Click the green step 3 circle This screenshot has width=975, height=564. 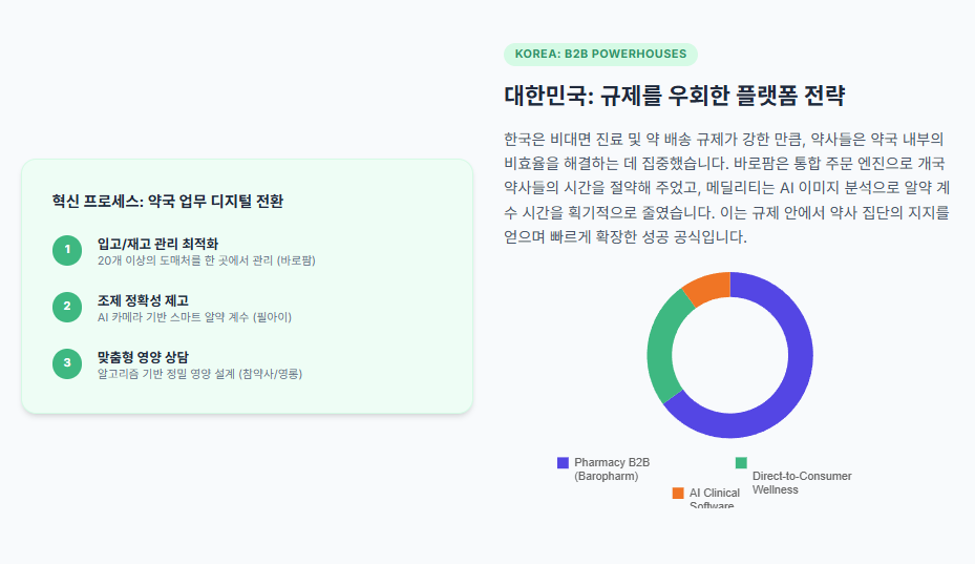(67, 364)
